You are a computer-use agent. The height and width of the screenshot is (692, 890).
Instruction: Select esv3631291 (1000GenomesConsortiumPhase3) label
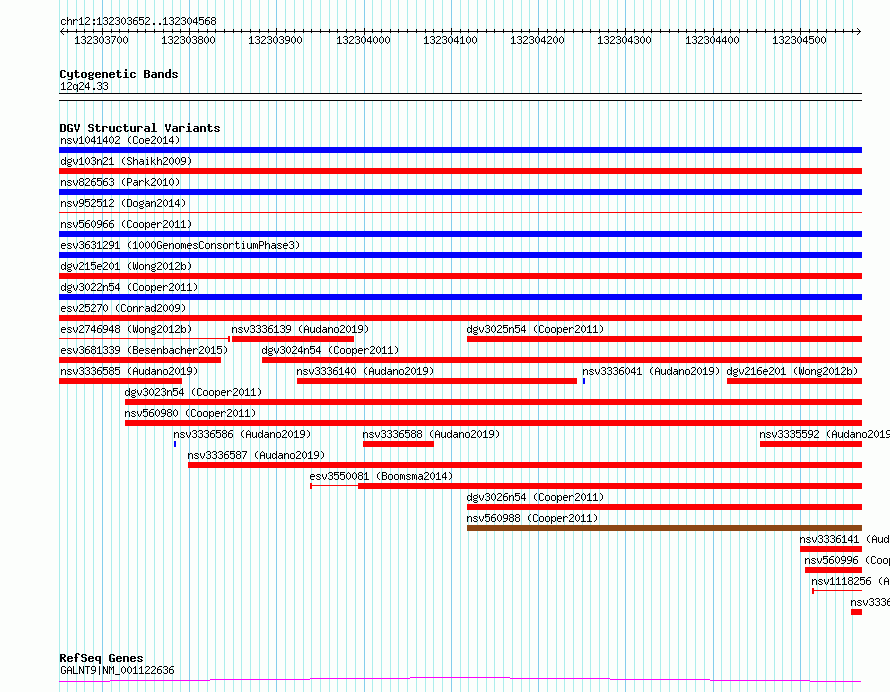coord(180,245)
